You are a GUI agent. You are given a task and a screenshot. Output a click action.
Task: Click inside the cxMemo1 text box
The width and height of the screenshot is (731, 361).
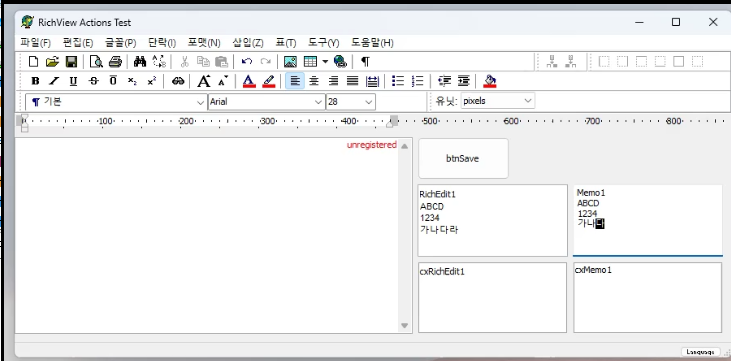click(648, 298)
